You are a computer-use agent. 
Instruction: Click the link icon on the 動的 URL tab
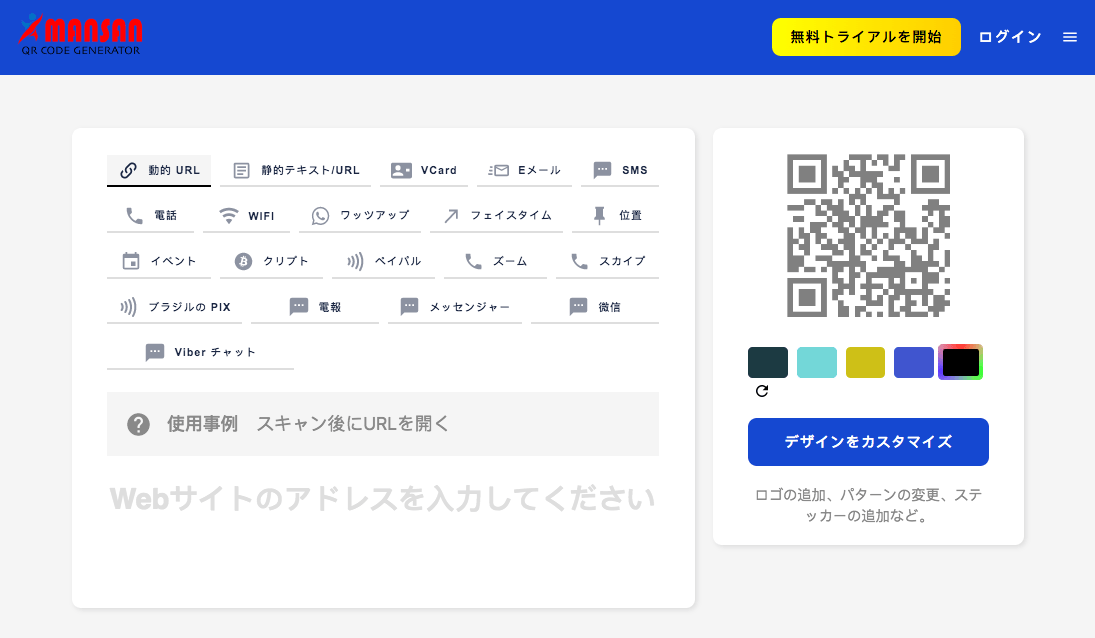click(128, 170)
